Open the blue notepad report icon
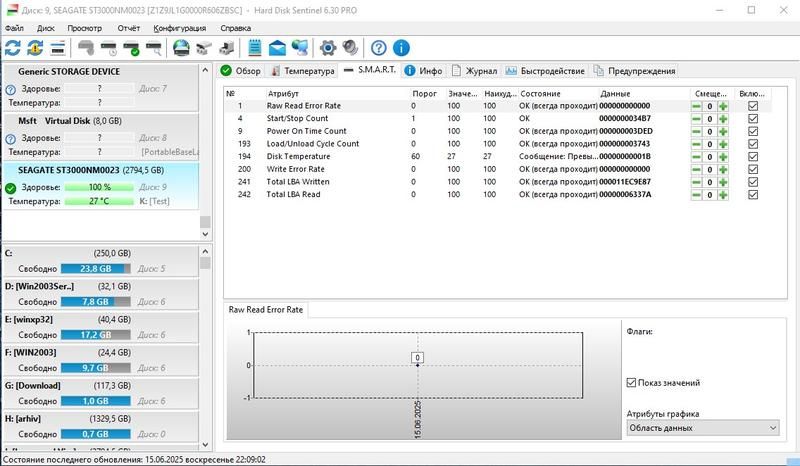 tap(255, 48)
